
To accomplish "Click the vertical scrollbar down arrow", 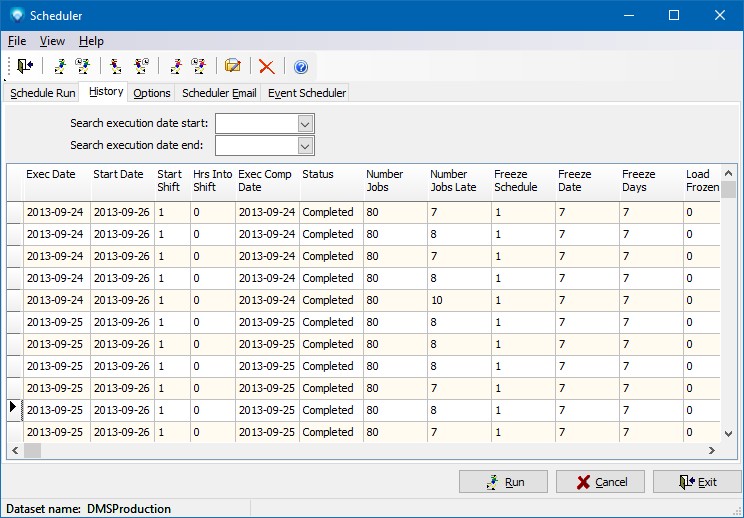I will (730, 433).
